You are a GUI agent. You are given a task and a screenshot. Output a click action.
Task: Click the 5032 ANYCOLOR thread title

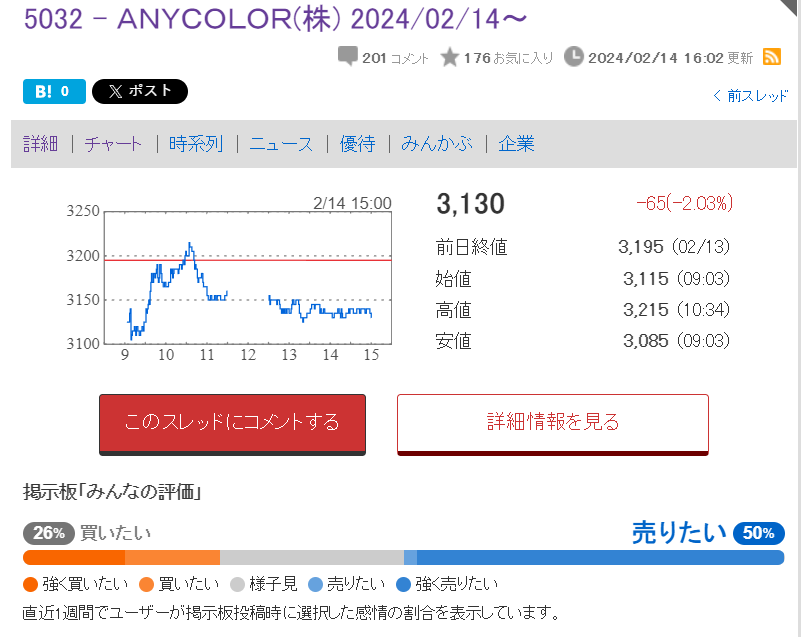click(x=275, y=19)
